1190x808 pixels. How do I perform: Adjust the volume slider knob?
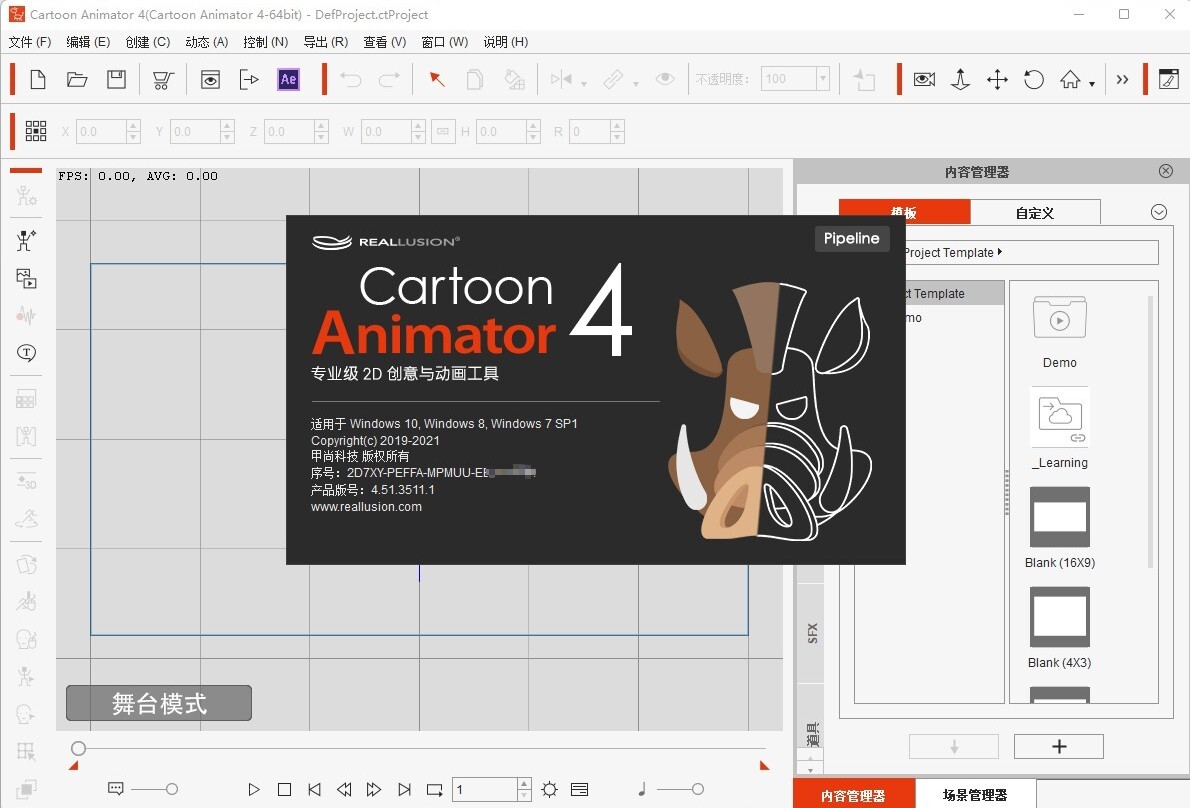pos(697,789)
